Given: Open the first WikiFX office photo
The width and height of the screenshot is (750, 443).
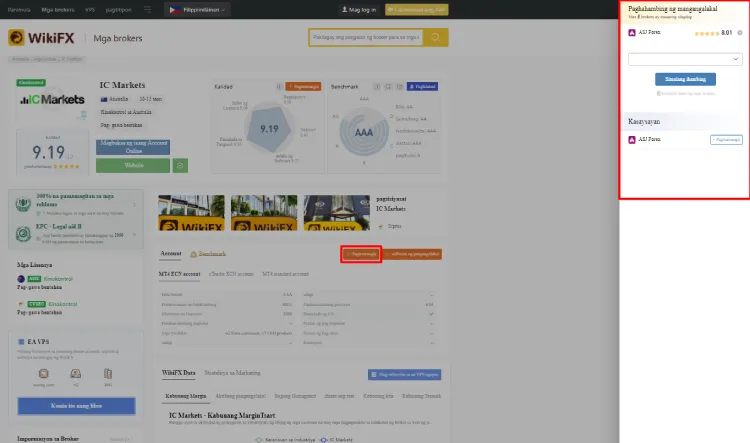Looking at the screenshot, I should [x=191, y=213].
